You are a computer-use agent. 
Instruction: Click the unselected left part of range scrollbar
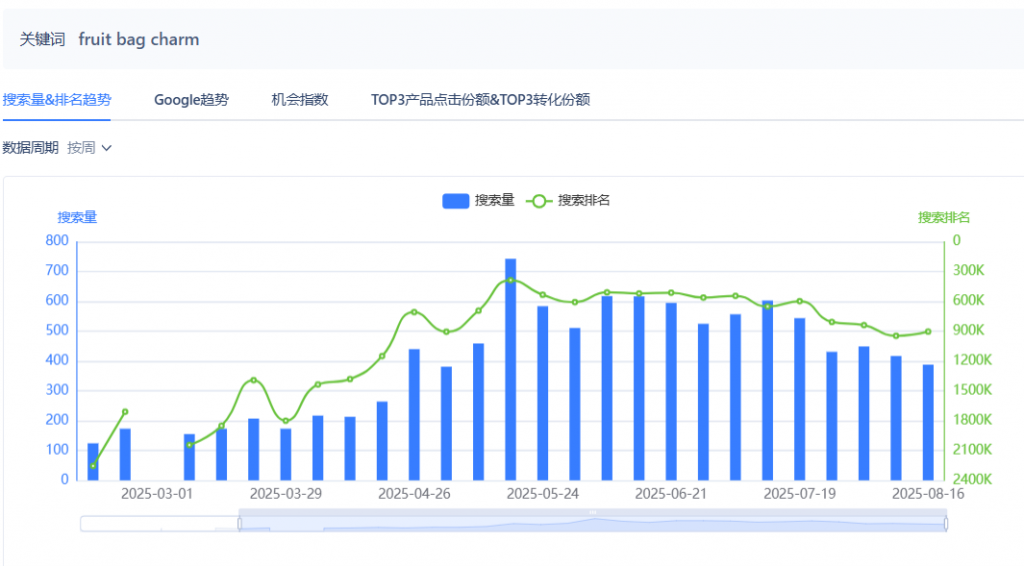pos(159,524)
